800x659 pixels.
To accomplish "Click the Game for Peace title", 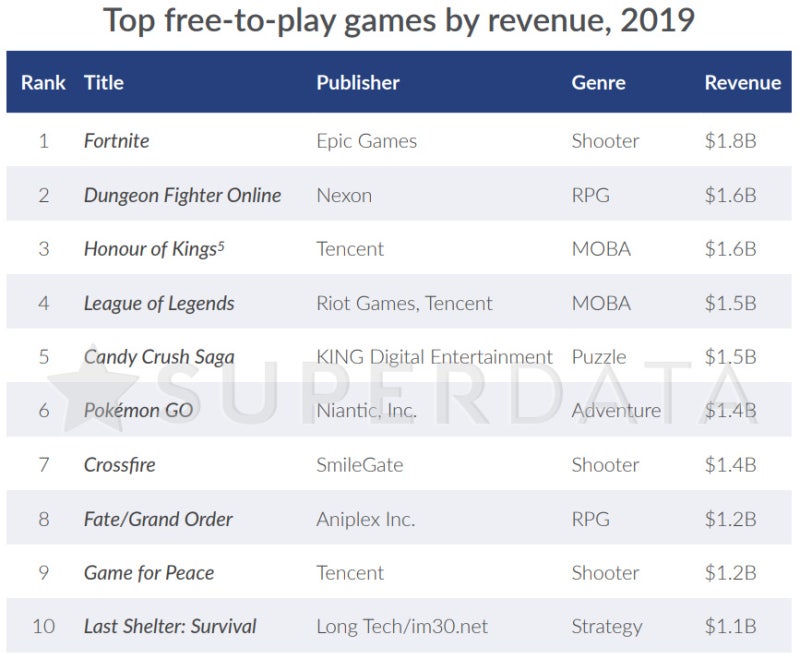I will point(149,573).
